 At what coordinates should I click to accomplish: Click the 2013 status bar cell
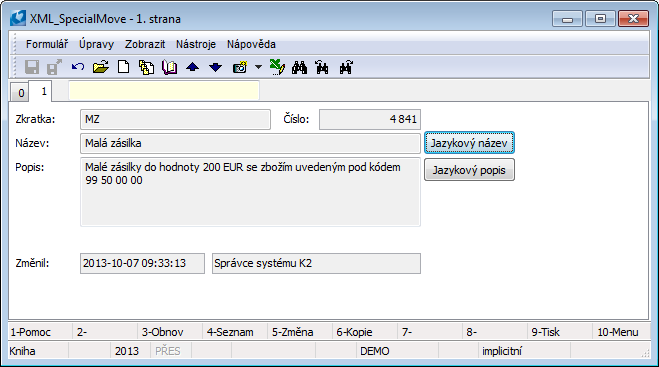130,351
